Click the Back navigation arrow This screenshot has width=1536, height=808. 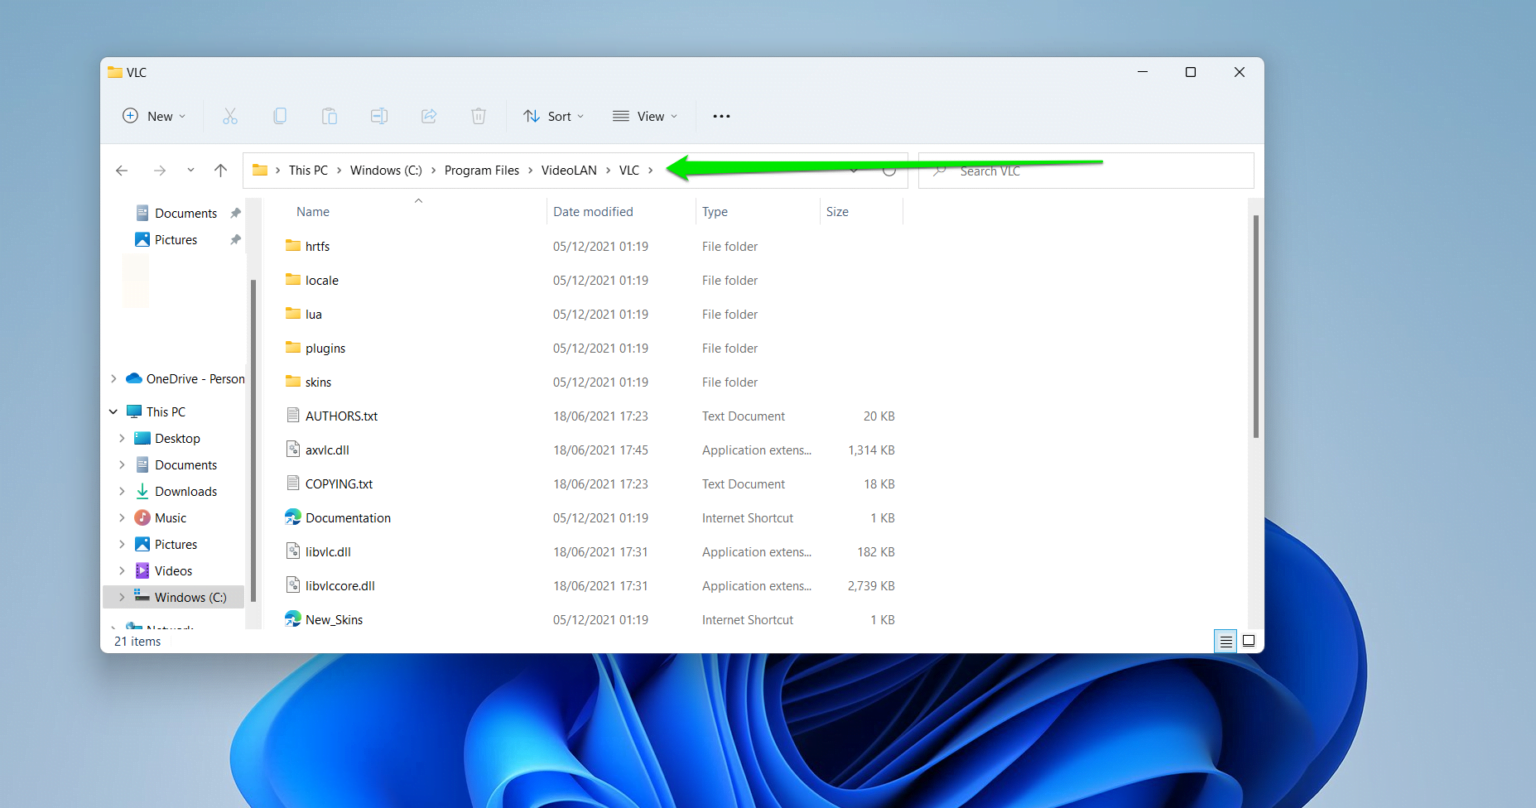click(121, 170)
